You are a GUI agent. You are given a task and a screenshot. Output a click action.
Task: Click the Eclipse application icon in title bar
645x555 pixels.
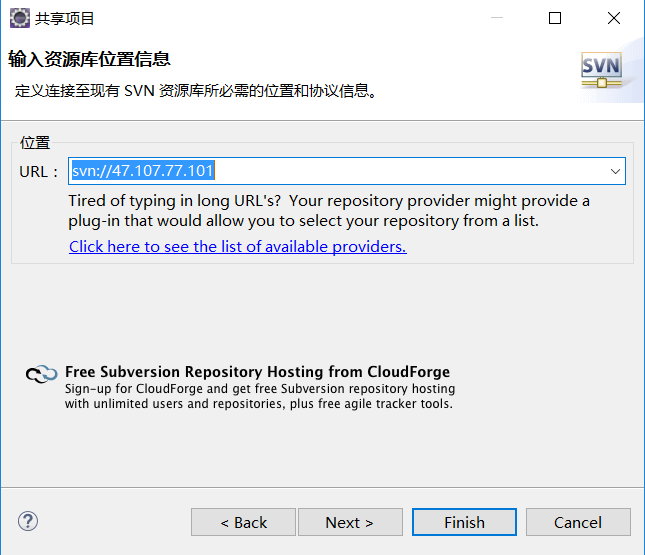click(20, 18)
